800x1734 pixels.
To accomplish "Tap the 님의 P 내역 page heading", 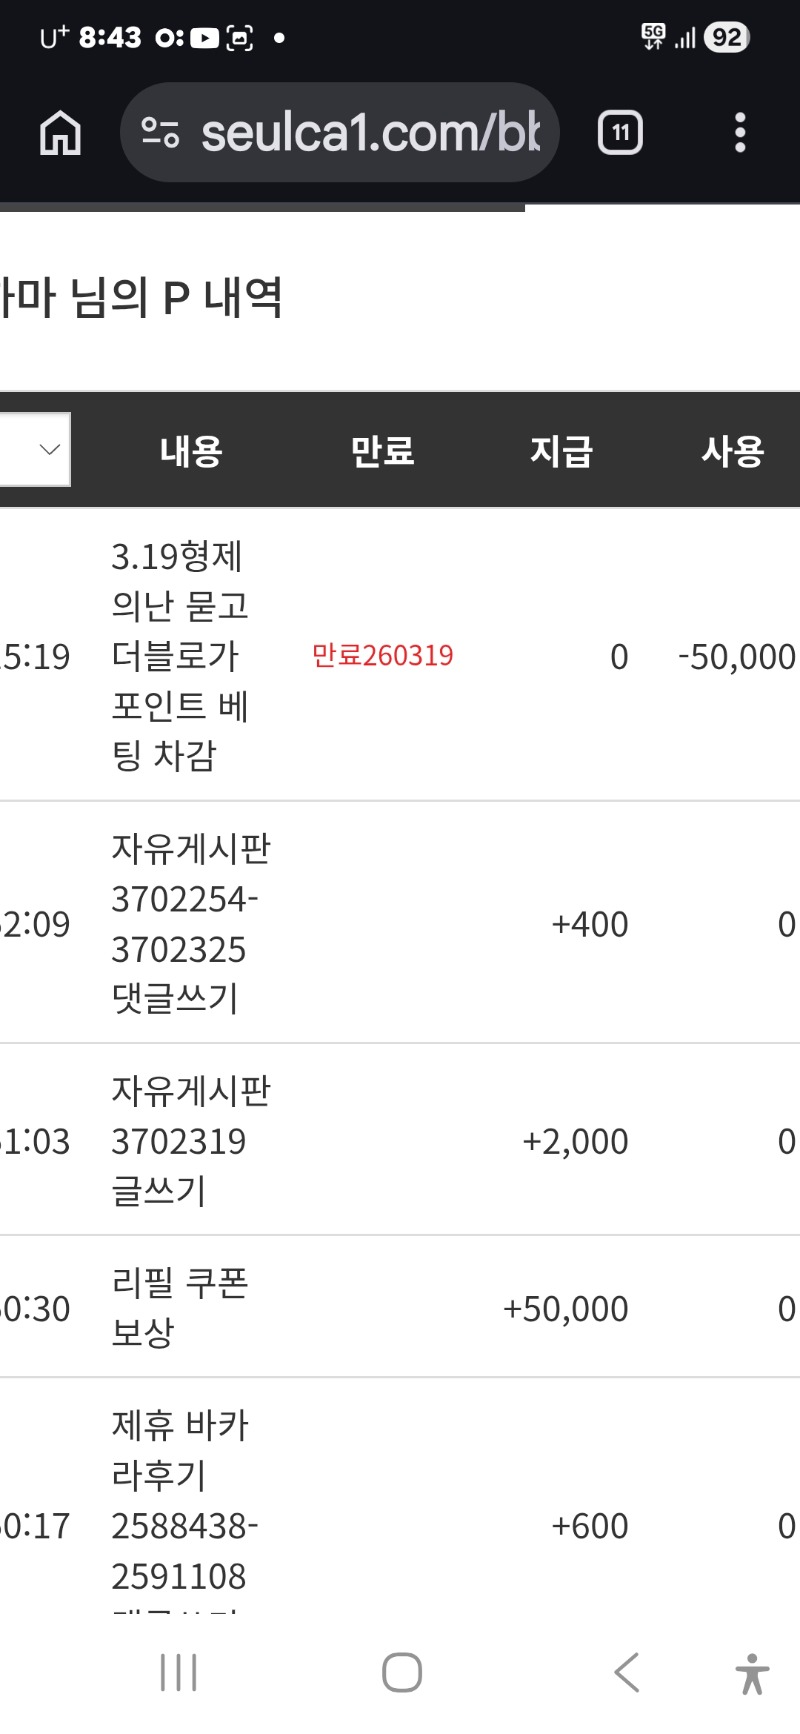I will point(142,298).
